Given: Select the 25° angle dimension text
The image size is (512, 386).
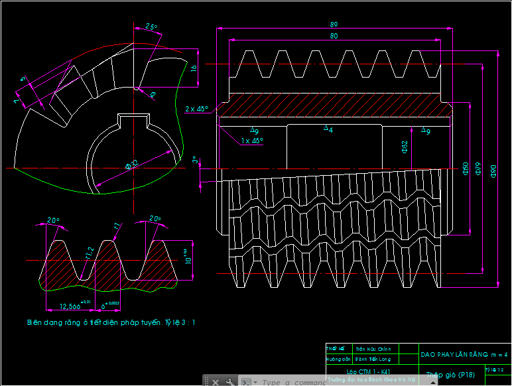Looking at the screenshot, I should [151, 27].
